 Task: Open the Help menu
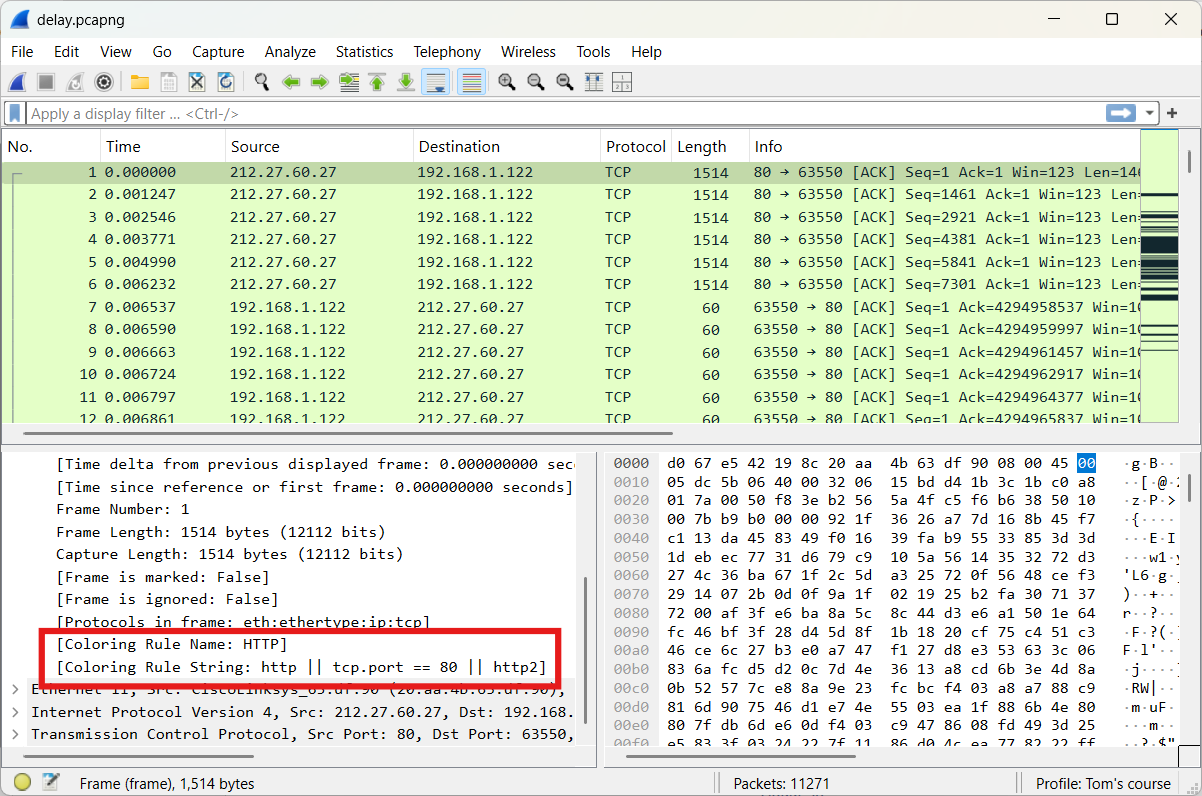coord(646,52)
